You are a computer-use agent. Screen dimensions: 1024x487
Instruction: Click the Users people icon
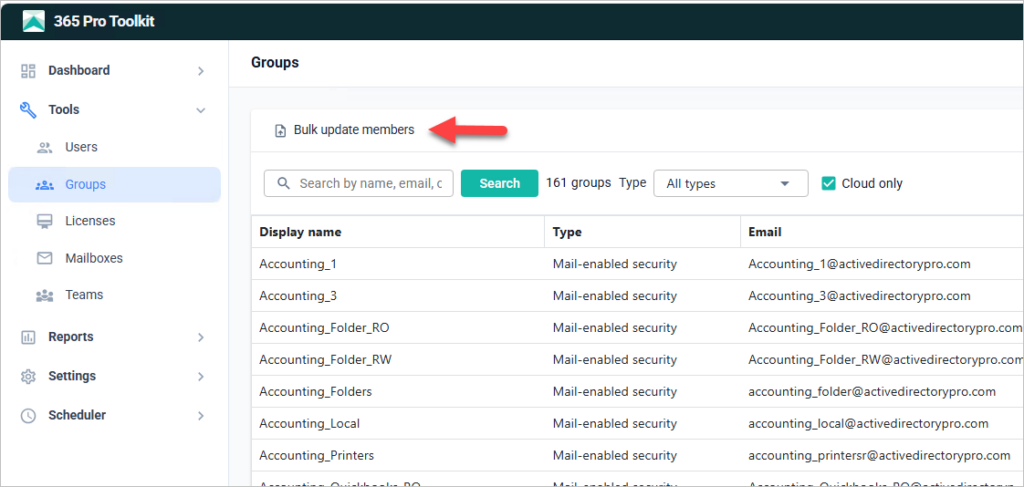coord(44,148)
